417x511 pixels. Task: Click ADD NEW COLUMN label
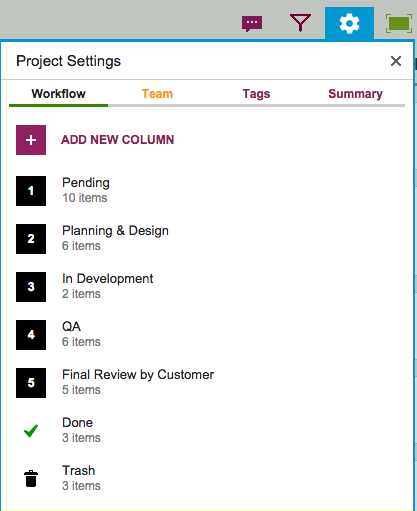tap(118, 140)
